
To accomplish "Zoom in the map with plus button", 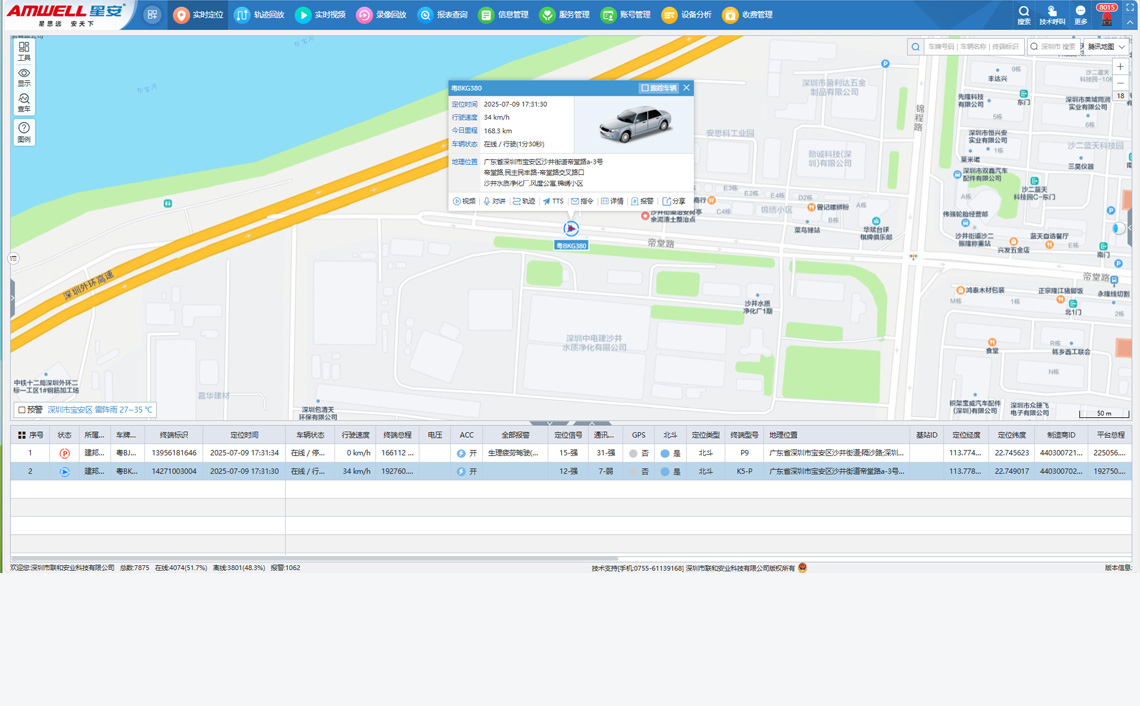I will pyautogui.click(x=1121, y=67).
